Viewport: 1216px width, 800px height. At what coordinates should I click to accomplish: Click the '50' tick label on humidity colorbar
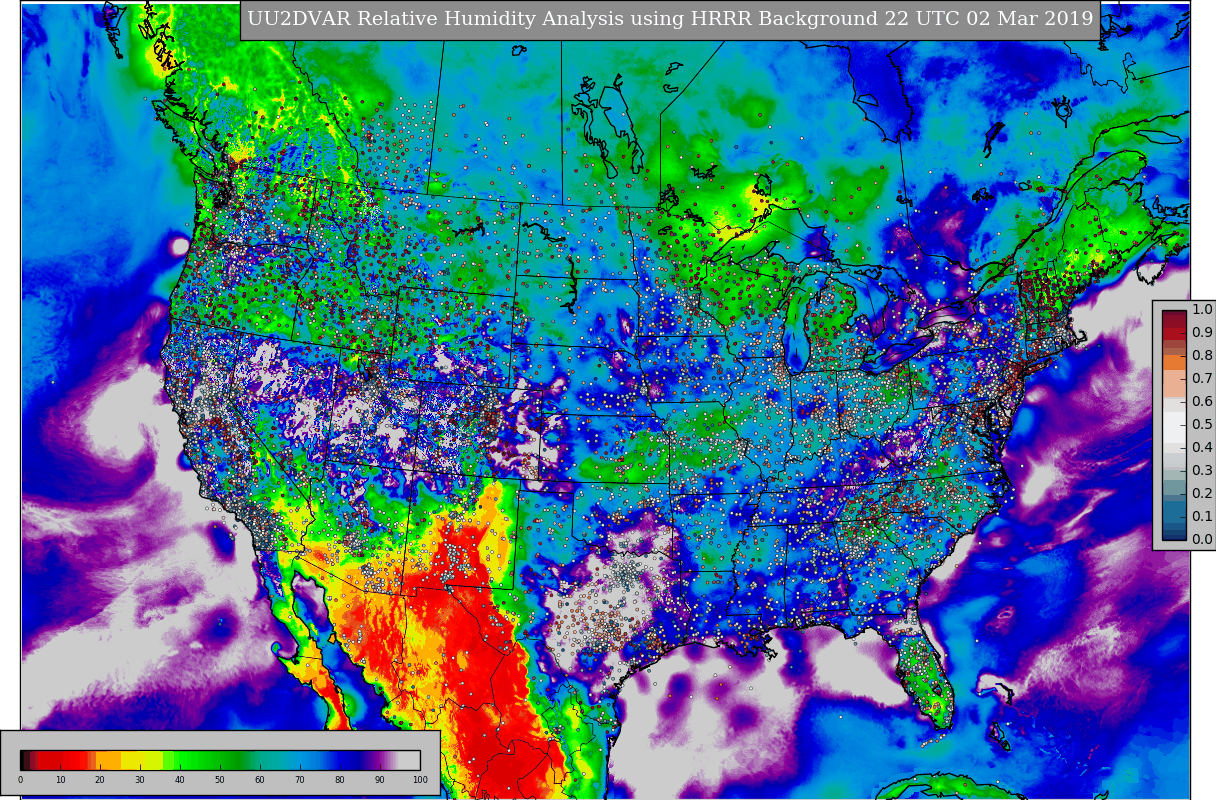click(x=220, y=780)
